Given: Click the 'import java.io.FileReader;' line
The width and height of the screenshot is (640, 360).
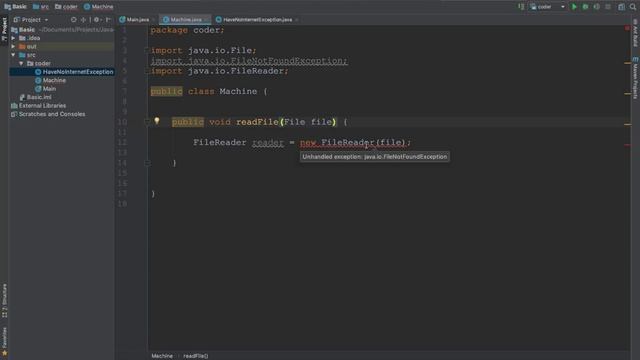Looking at the screenshot, I should [x=220, y=71].
